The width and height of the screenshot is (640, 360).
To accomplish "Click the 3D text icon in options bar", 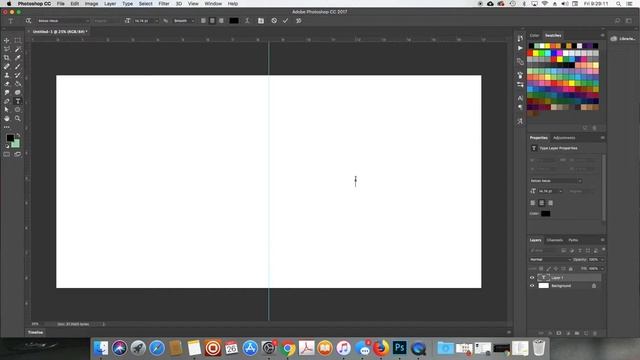I will [x=299, y=20].
